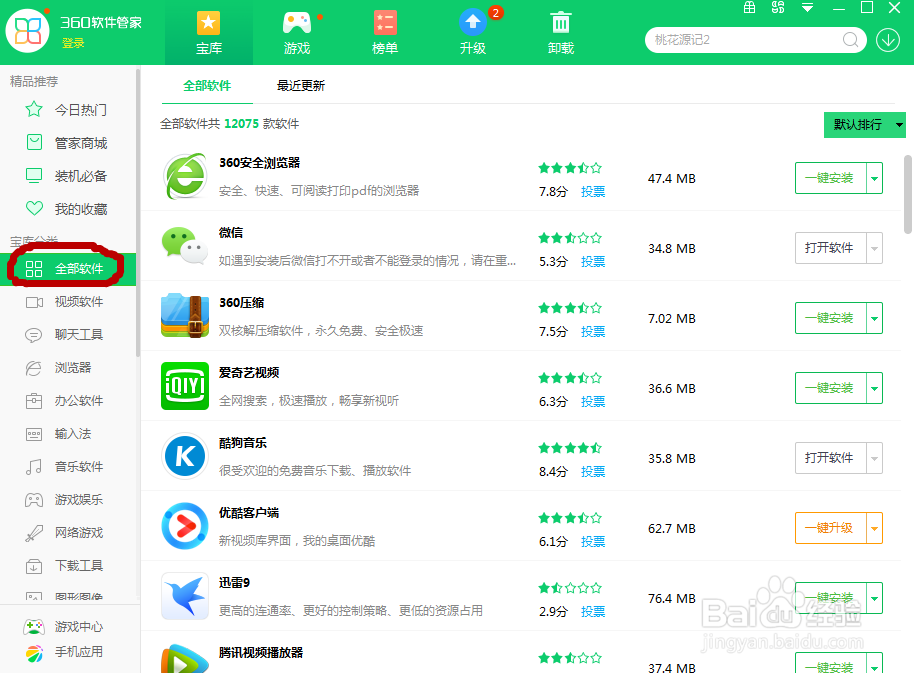Click 投票 link for 酷狗音乐

point(593,471)
